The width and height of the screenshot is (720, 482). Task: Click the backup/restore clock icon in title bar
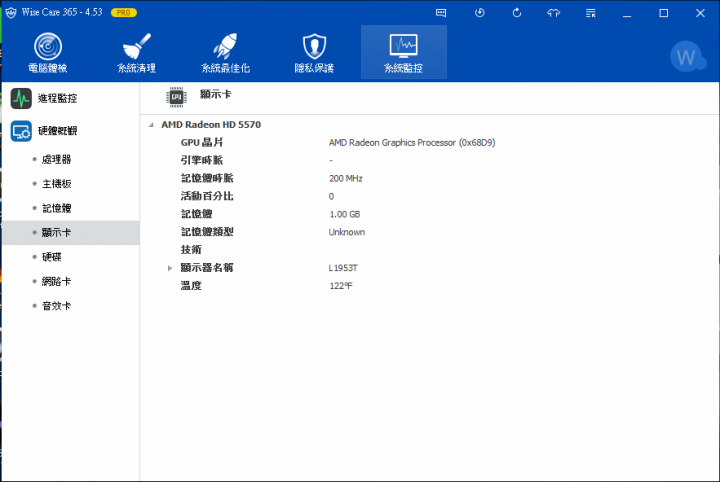click(x=479, y=13)
